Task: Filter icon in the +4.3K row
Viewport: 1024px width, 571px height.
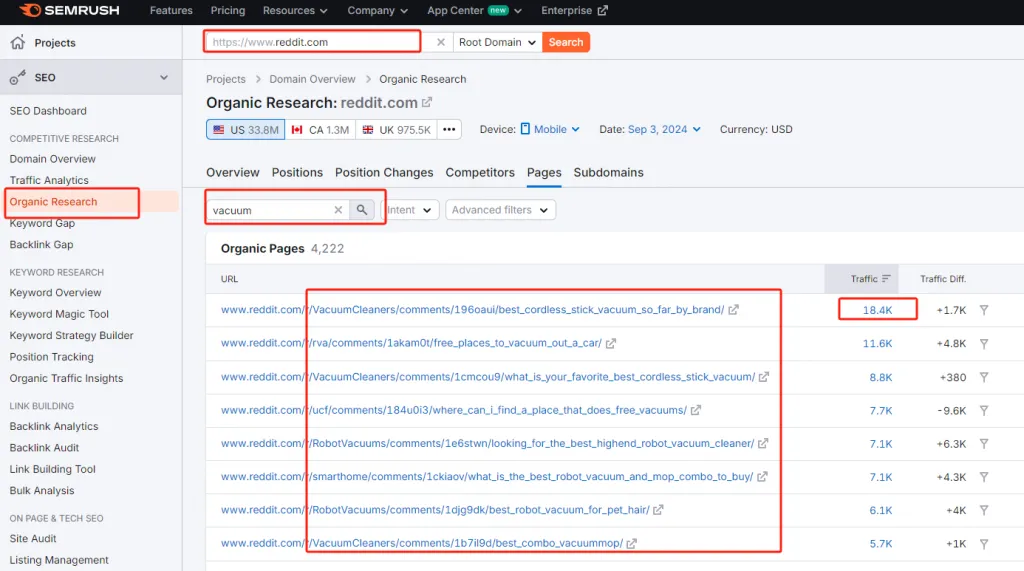Action: 984,477
